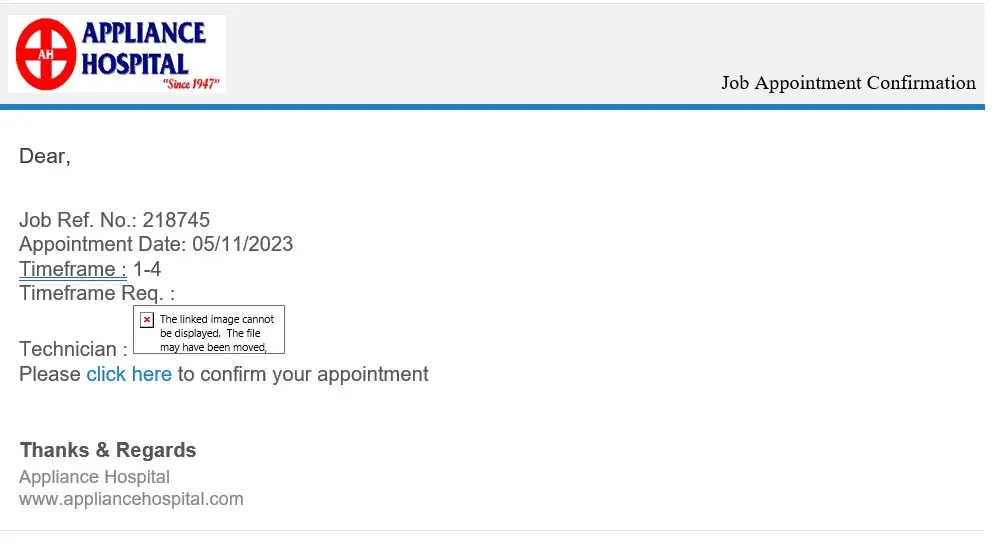Click the Job Appointment Confirmation heading

point(848,83)
